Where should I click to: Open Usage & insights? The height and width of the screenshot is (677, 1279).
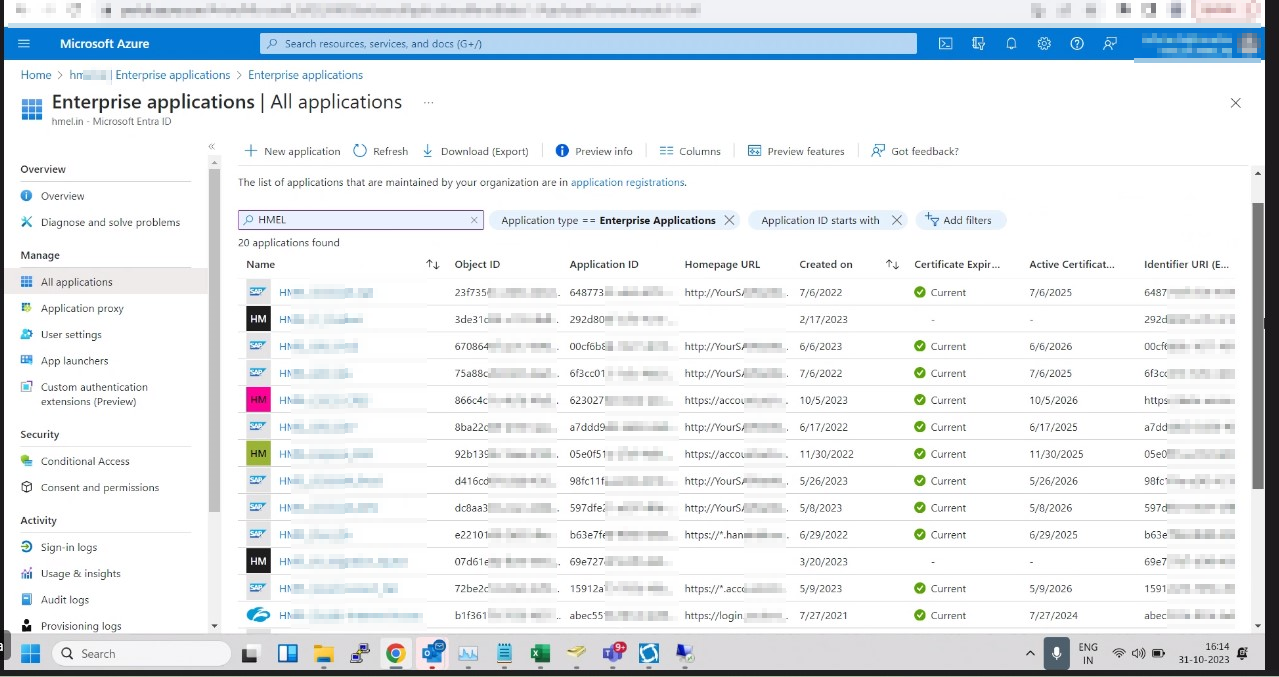[80, 573]
